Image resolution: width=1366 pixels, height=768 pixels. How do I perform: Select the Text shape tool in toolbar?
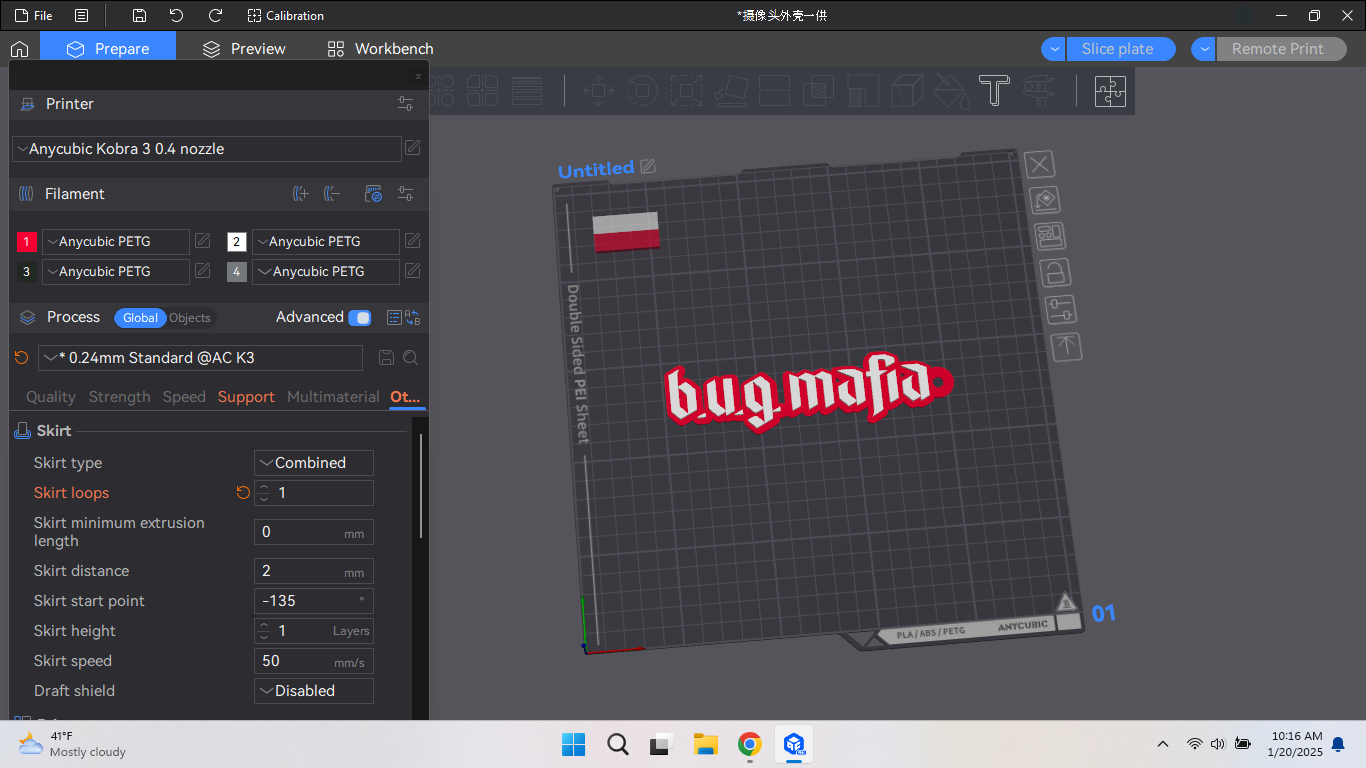coord(993,90)
